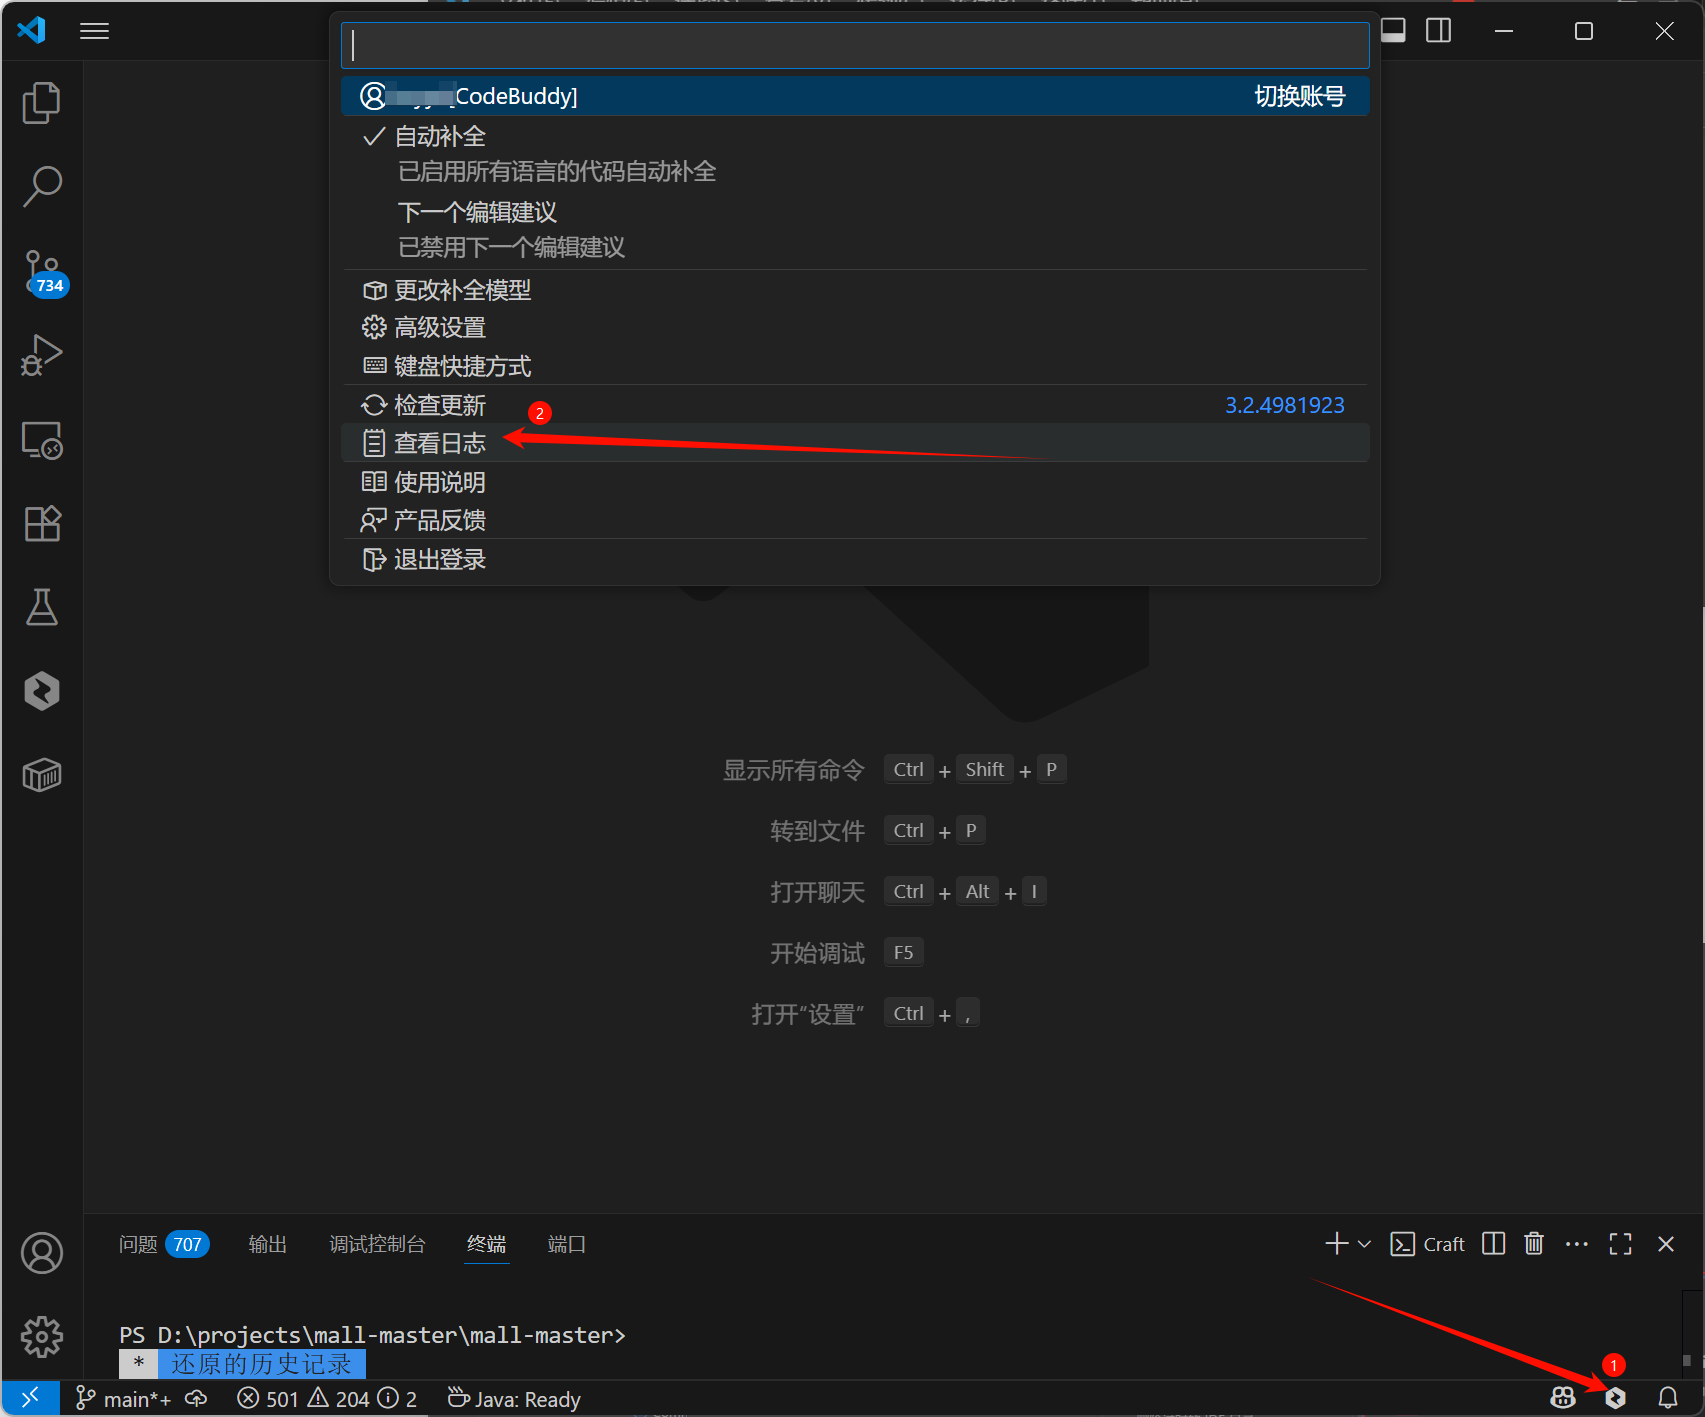Click the CodeBuddy status bar icon

pos(1615,1398)
